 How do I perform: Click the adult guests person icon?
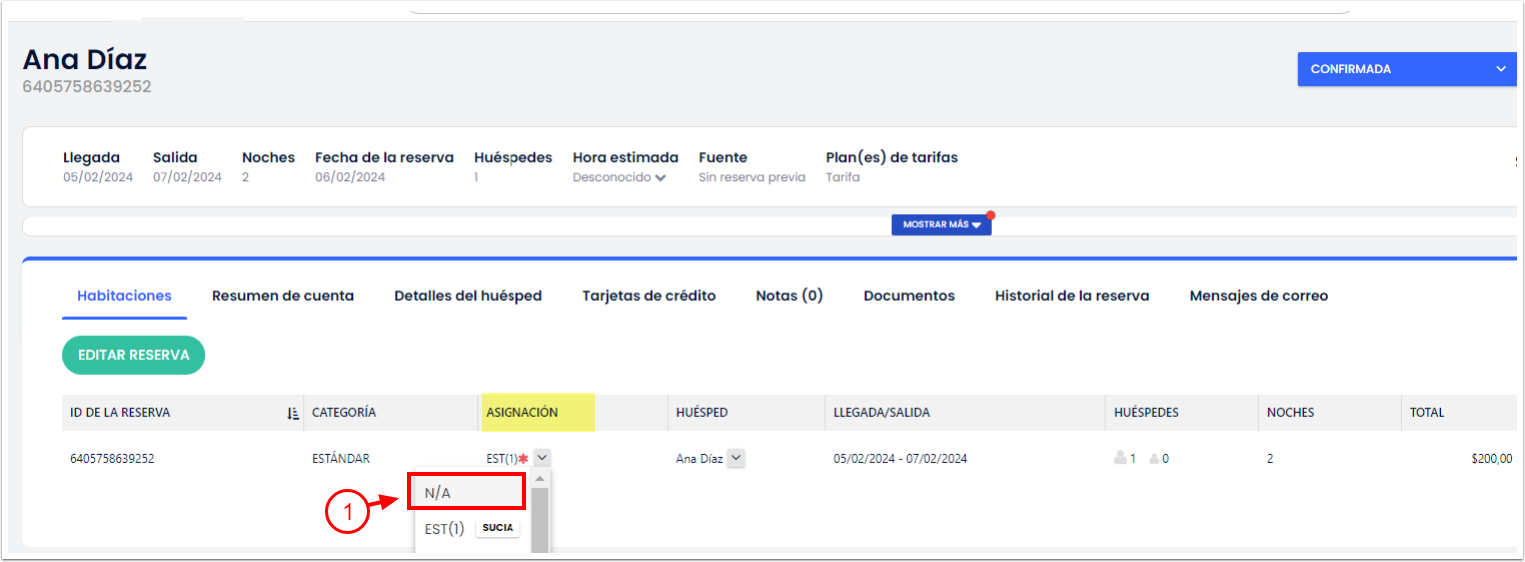tap(1120, 459)
